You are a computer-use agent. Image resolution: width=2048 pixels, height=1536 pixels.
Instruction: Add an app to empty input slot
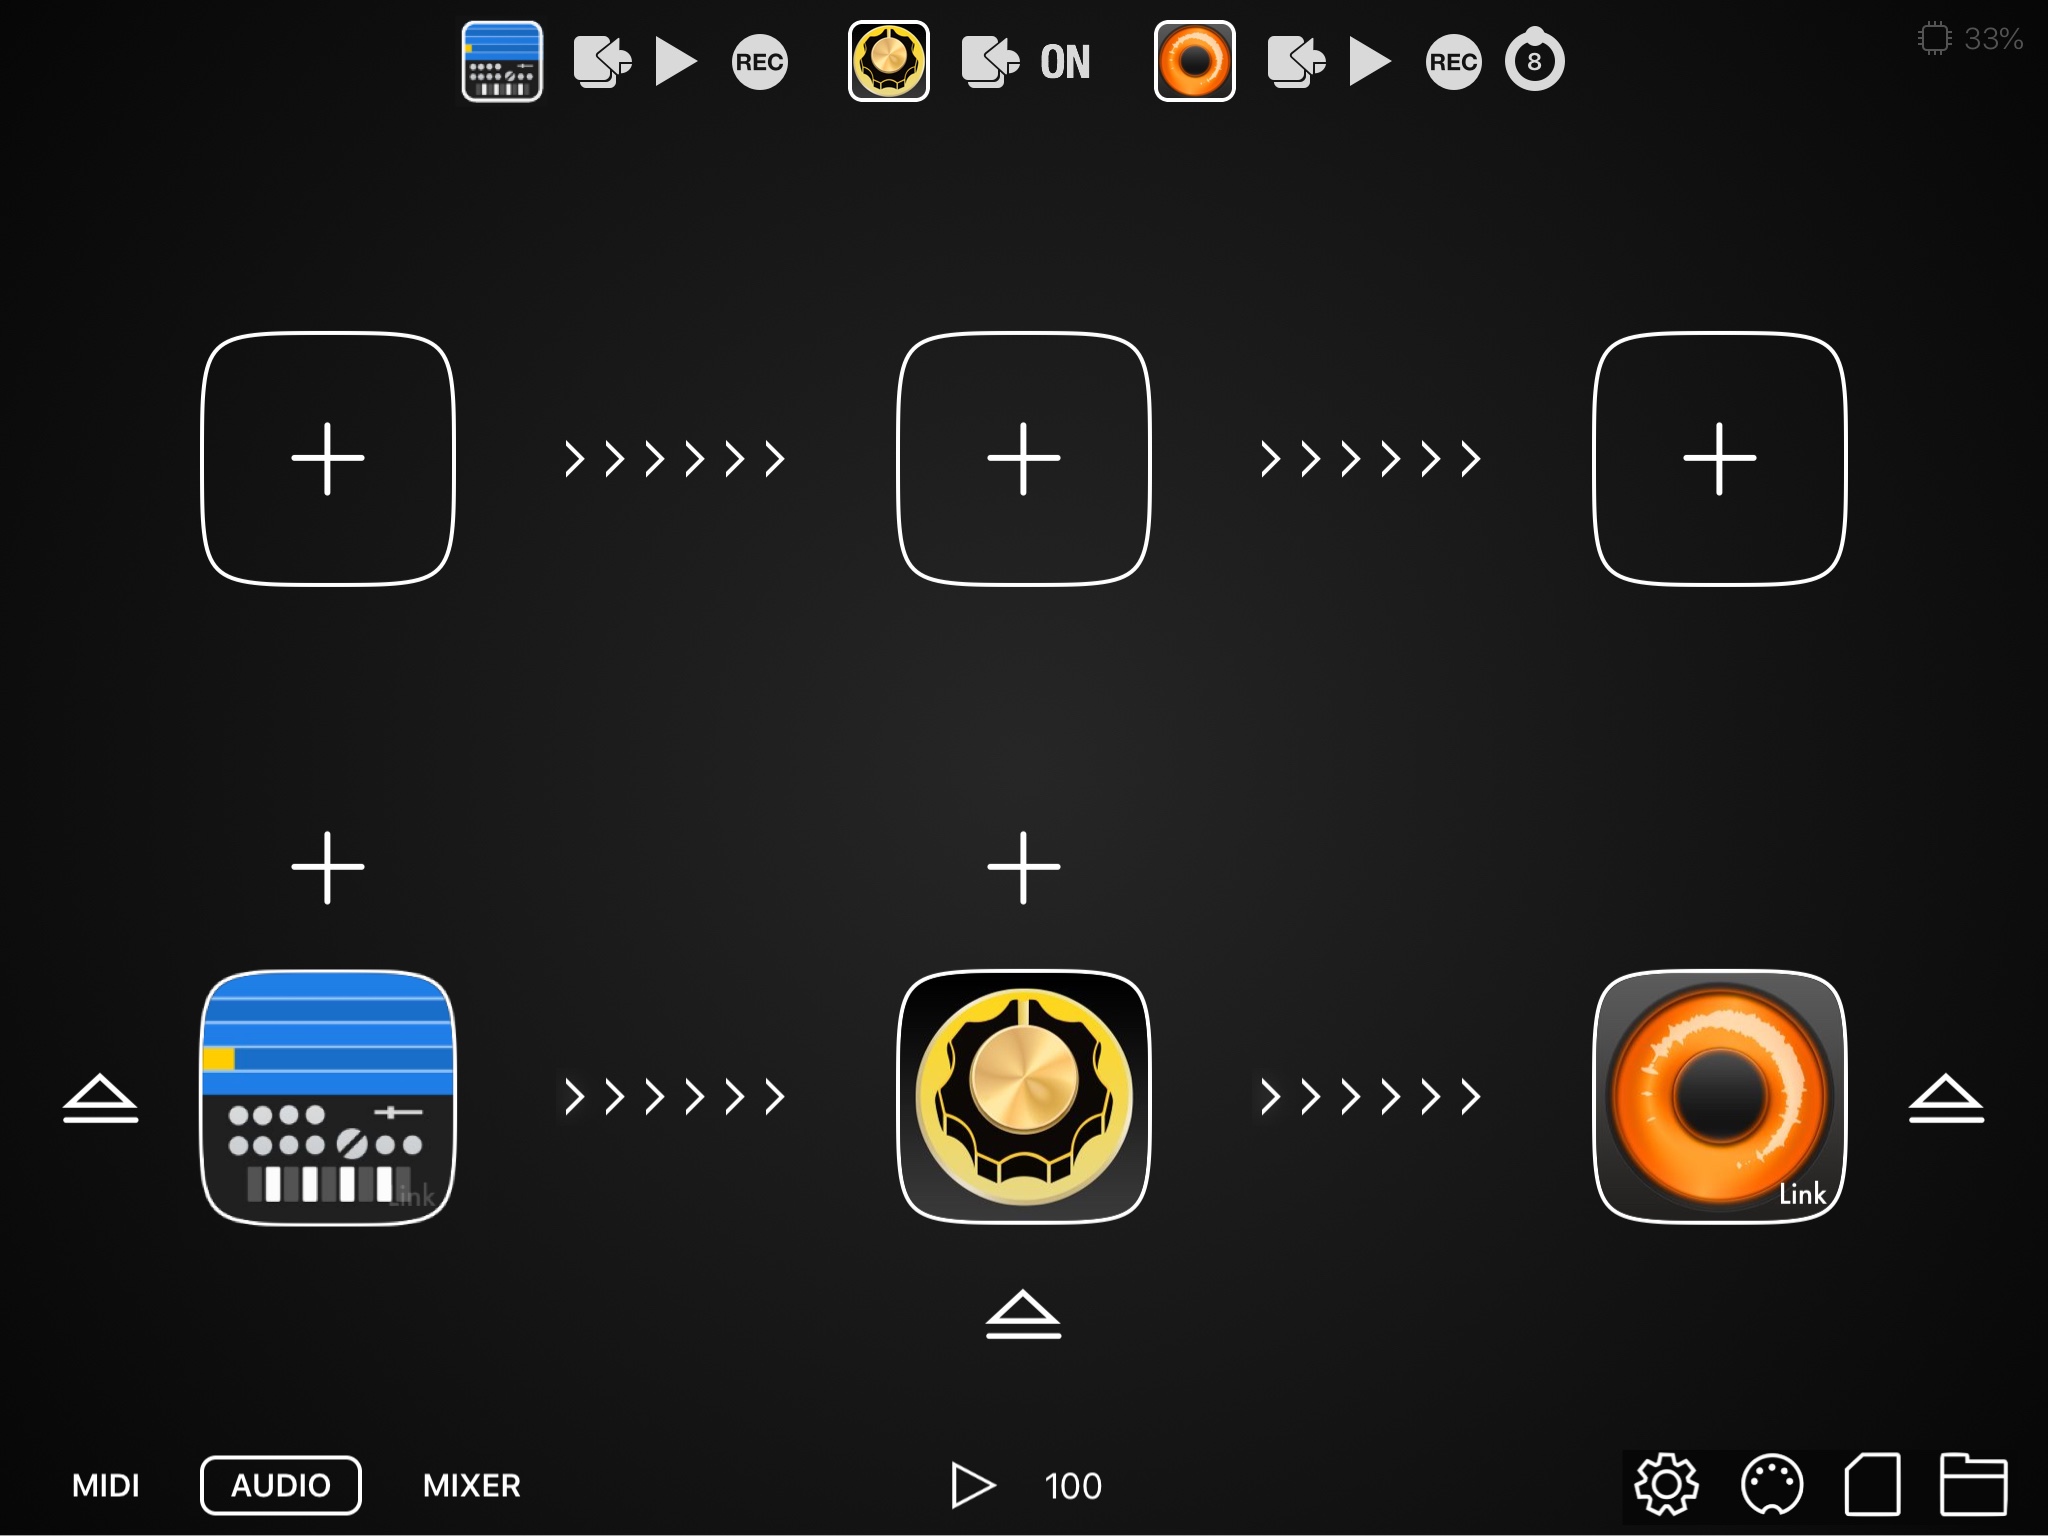tap(328, 458)
